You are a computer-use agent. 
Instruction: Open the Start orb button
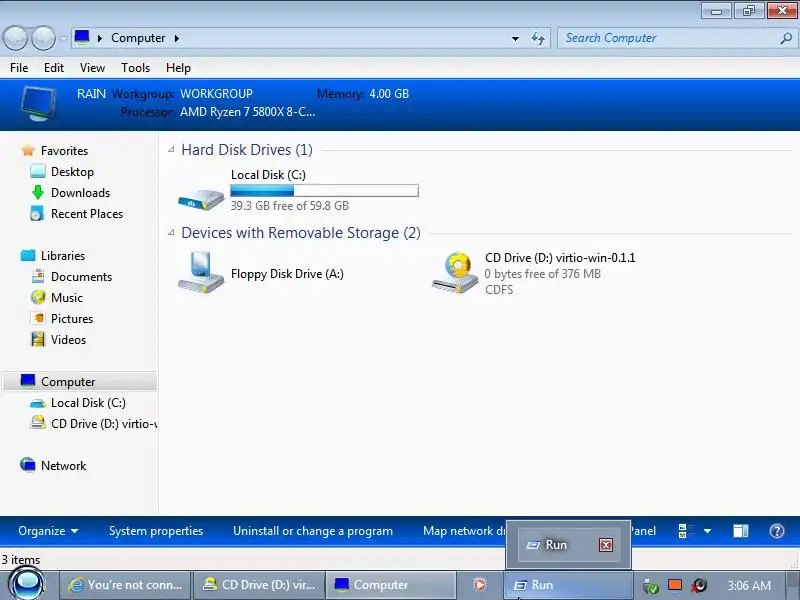(x=27, y=584)
